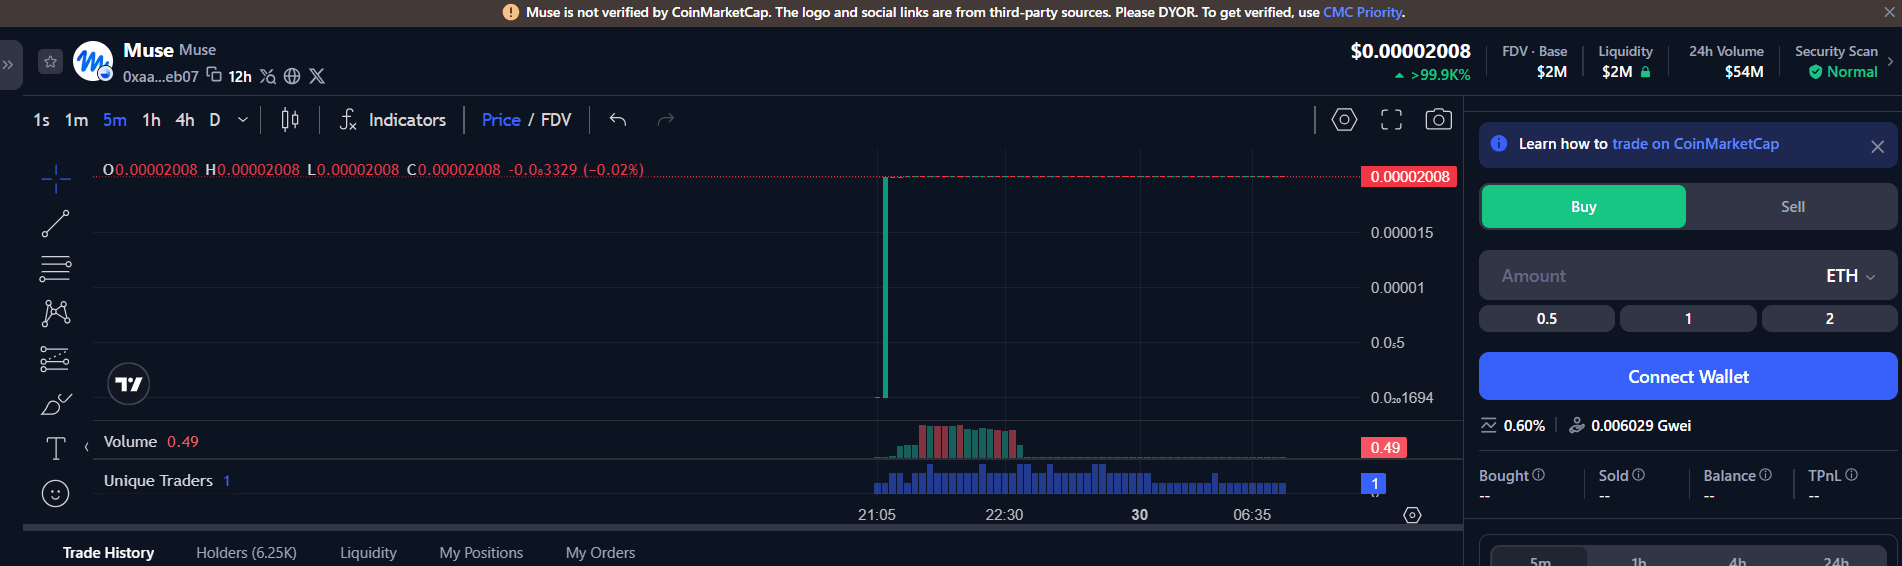This screenshot has height=566, width=1902.
Task: Open the My Positions tab
Action: (x=481, y=553)
